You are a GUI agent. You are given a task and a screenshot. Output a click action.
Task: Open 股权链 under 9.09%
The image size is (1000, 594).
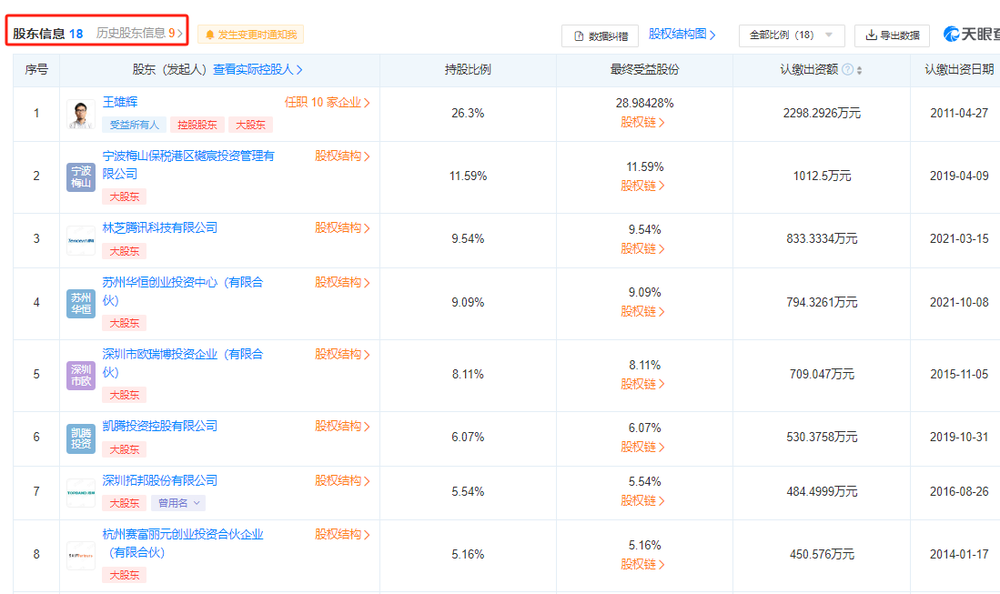click(643, 311)
